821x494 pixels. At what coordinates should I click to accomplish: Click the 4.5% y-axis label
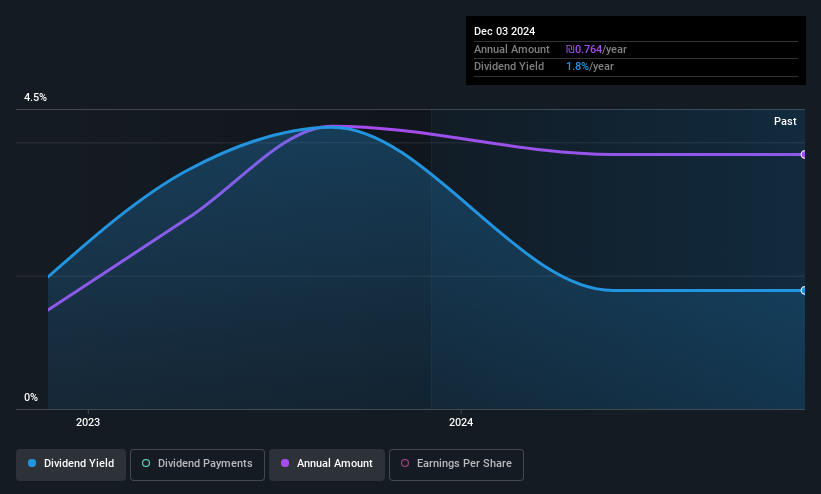(x=35, y=97)
